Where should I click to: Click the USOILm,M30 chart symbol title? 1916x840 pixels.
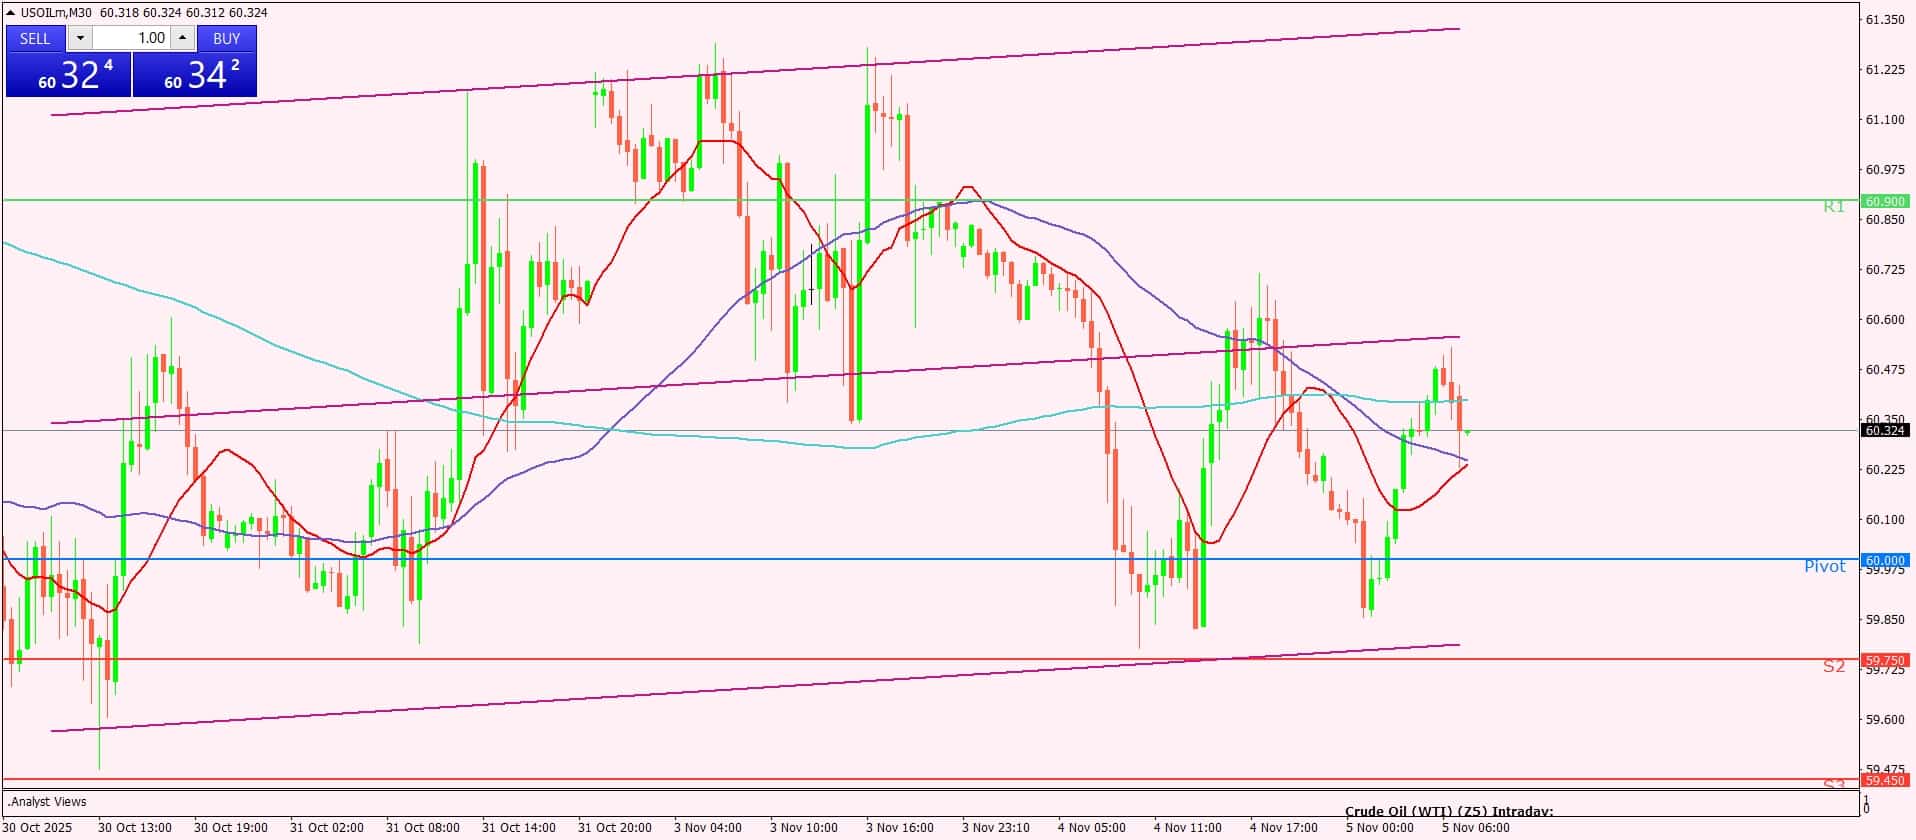pyautogui.click(x=56, y=12)
